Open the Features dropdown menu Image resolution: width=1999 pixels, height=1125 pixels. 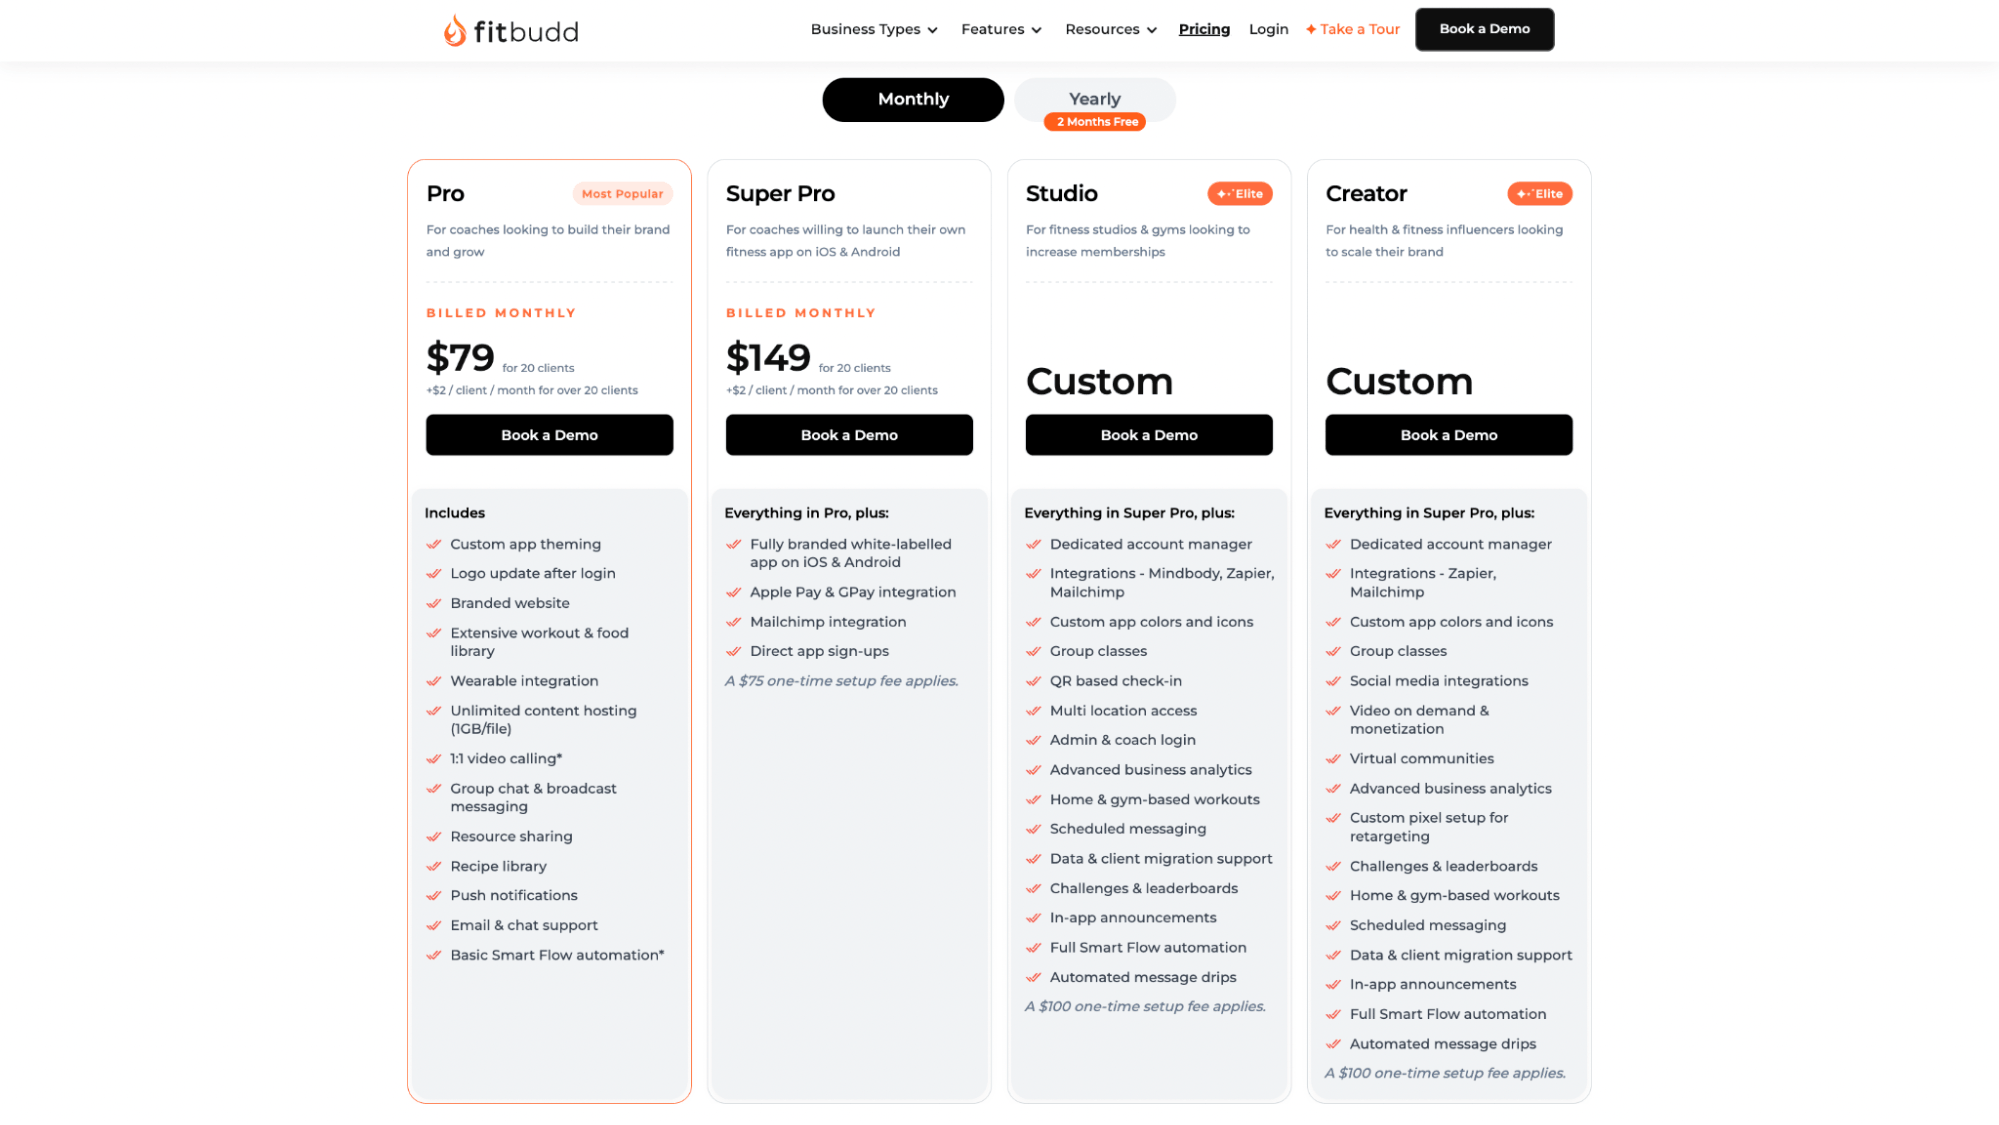tap(1001, 29)
